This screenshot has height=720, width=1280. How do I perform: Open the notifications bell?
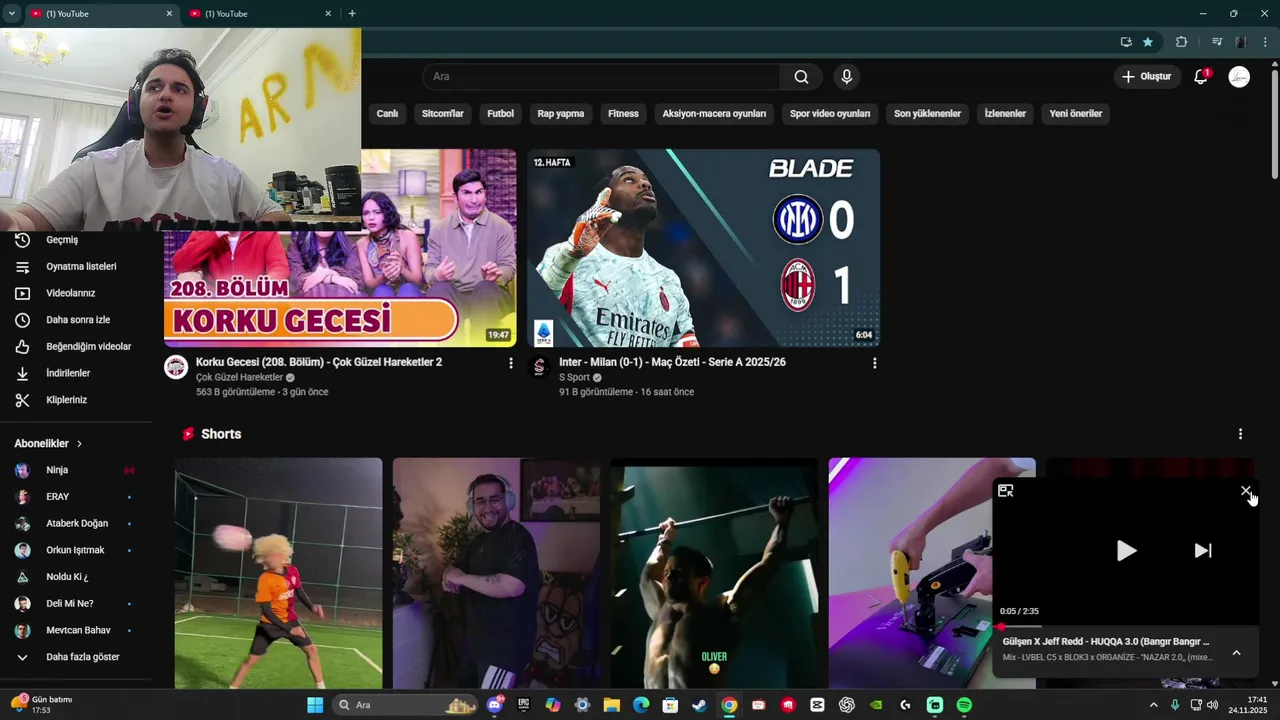(x=1201, y=77)
